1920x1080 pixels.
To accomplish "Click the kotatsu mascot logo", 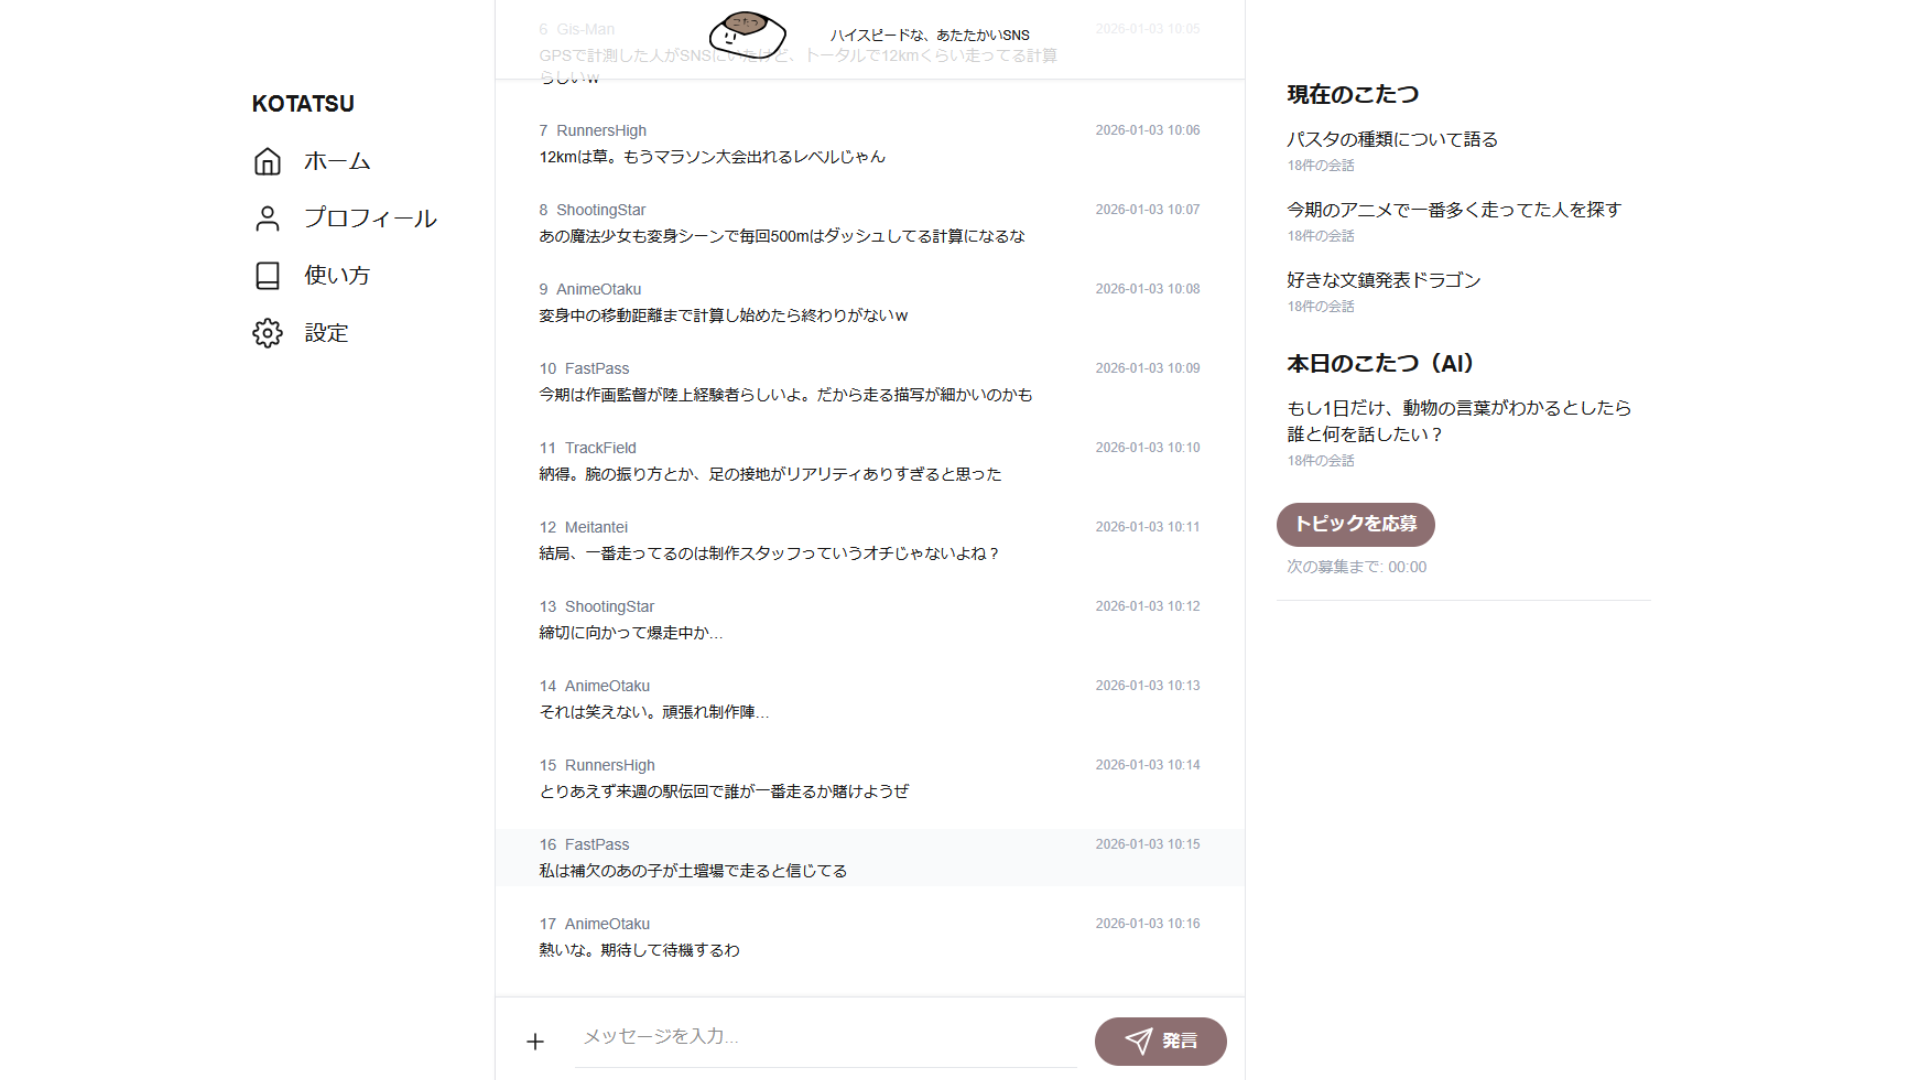I will (747, 34).
